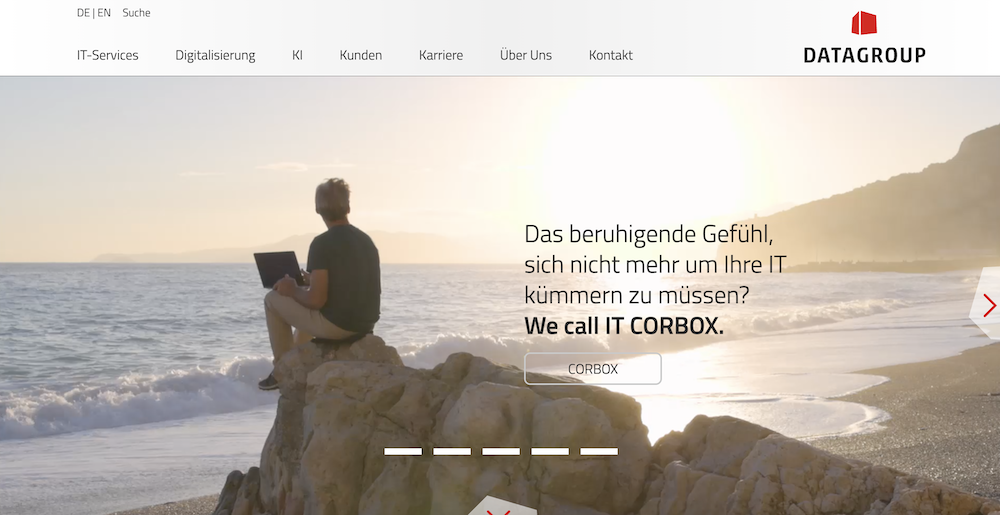Click the red DATAGROUP cube logo

pyautogui.click(x=864, y=23)
